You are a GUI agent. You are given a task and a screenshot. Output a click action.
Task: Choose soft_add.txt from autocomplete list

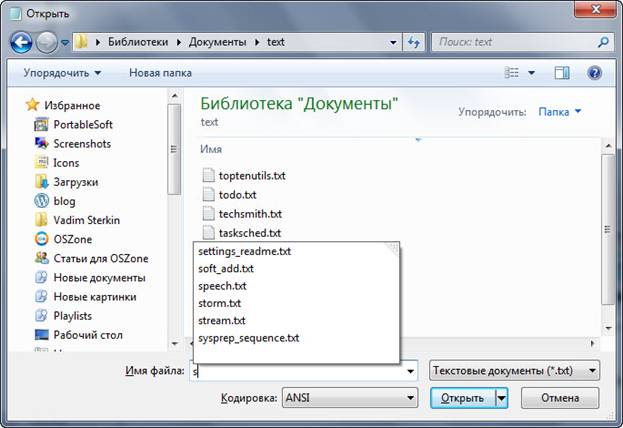coord(296,269)
